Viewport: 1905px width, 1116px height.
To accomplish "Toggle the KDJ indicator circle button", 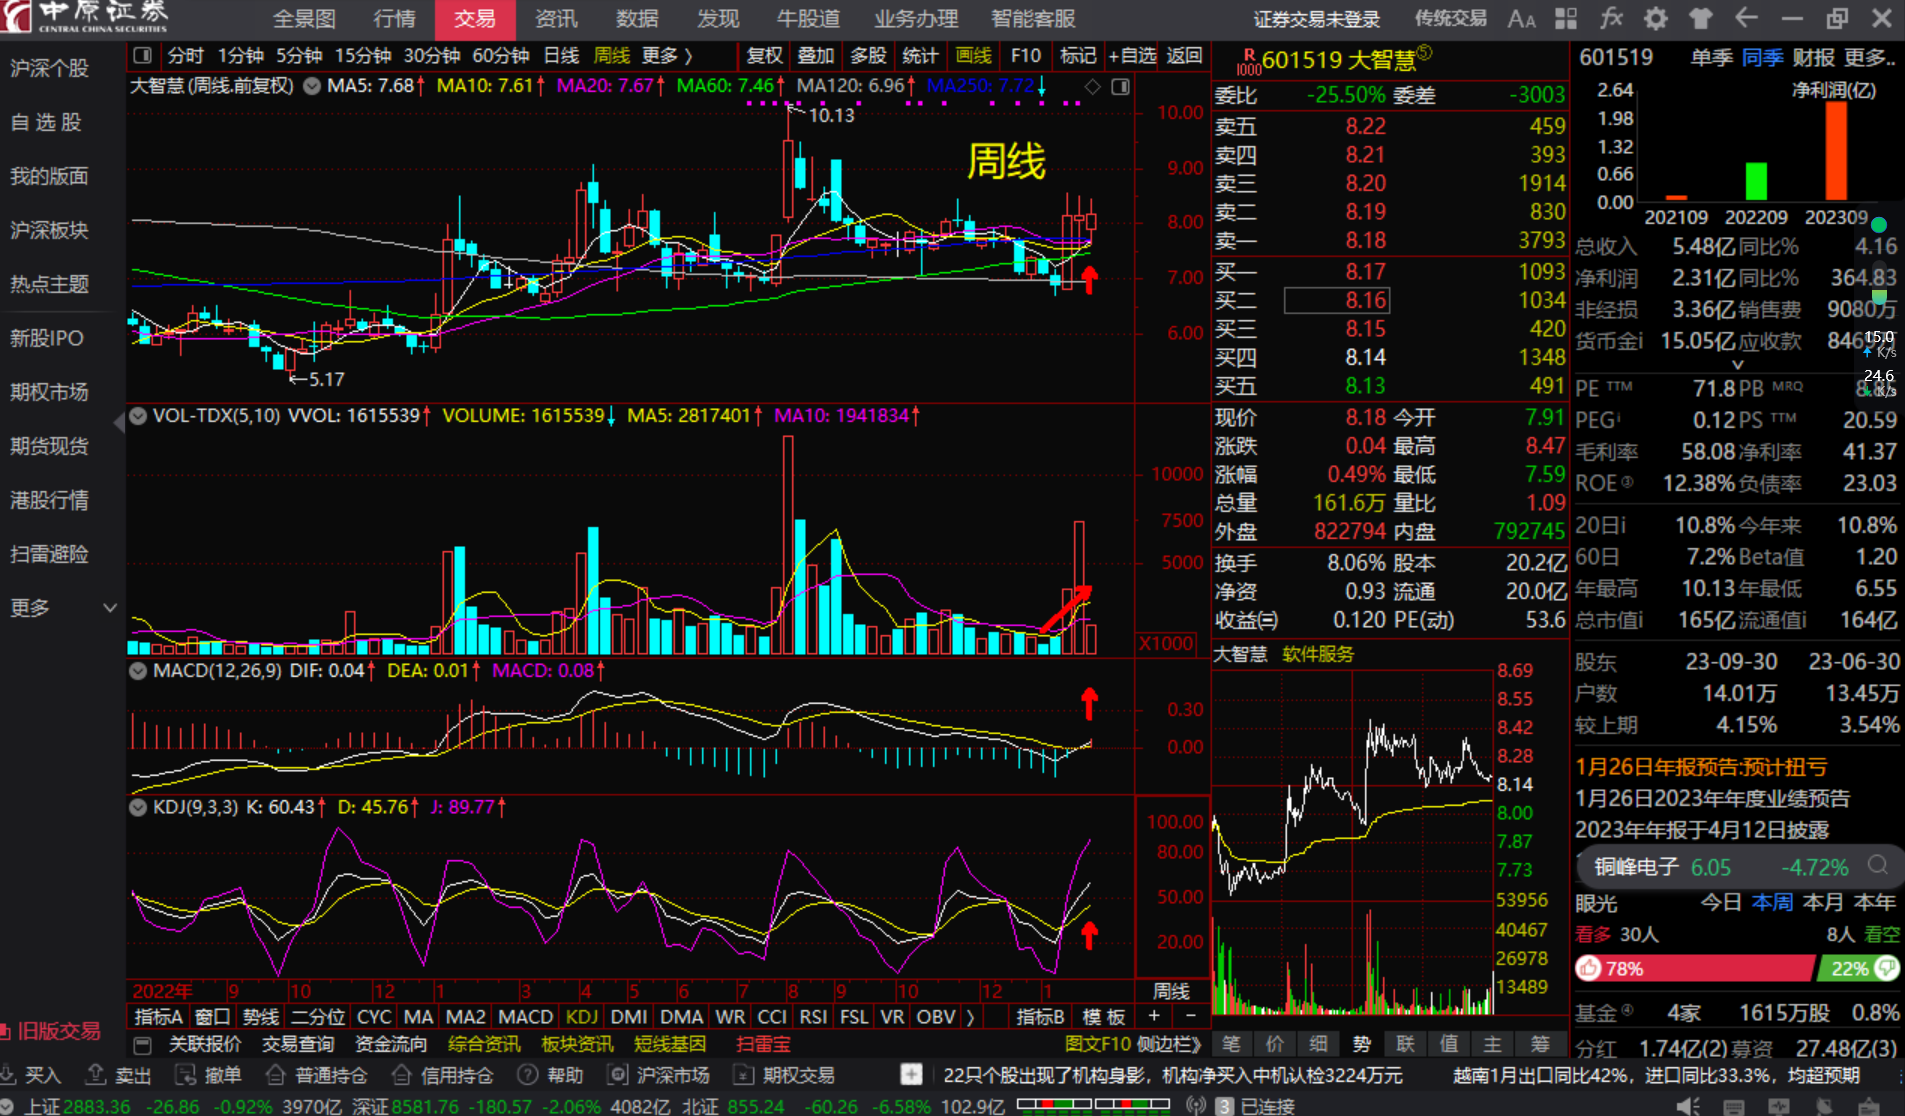I will (x=138, y=807).
